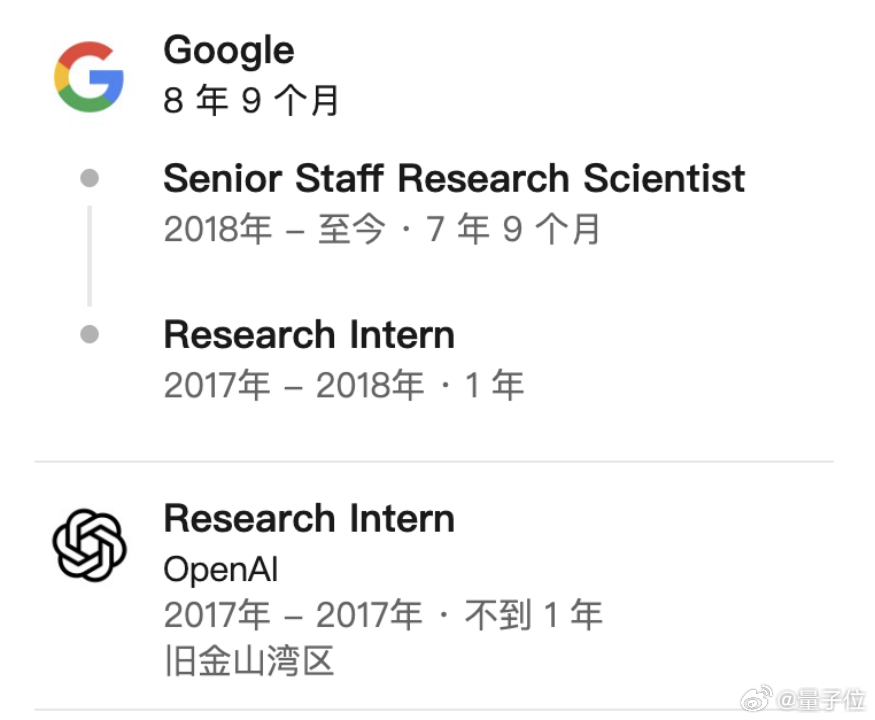Click the Weibo eye logo watermark
The height and width of the screenshot is (720, 875).
coord(756,698)
